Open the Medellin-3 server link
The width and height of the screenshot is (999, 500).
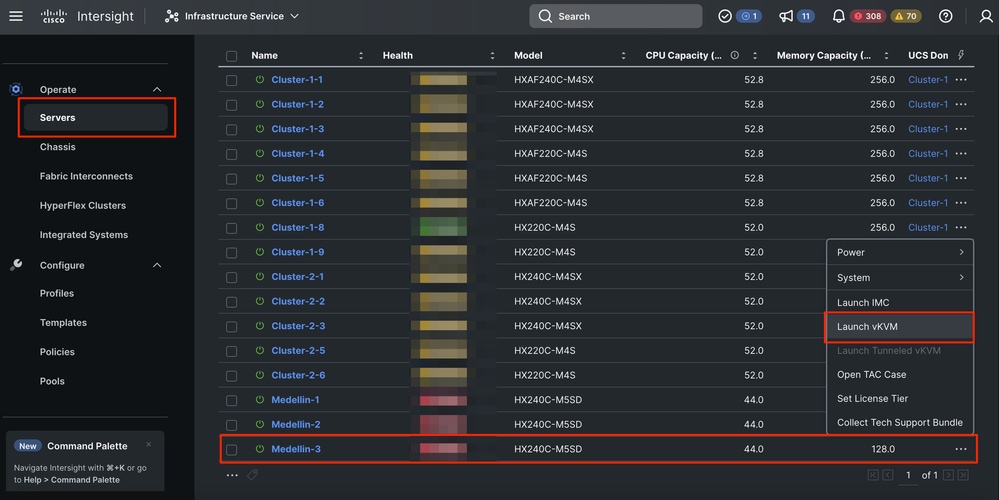(296, 449)
